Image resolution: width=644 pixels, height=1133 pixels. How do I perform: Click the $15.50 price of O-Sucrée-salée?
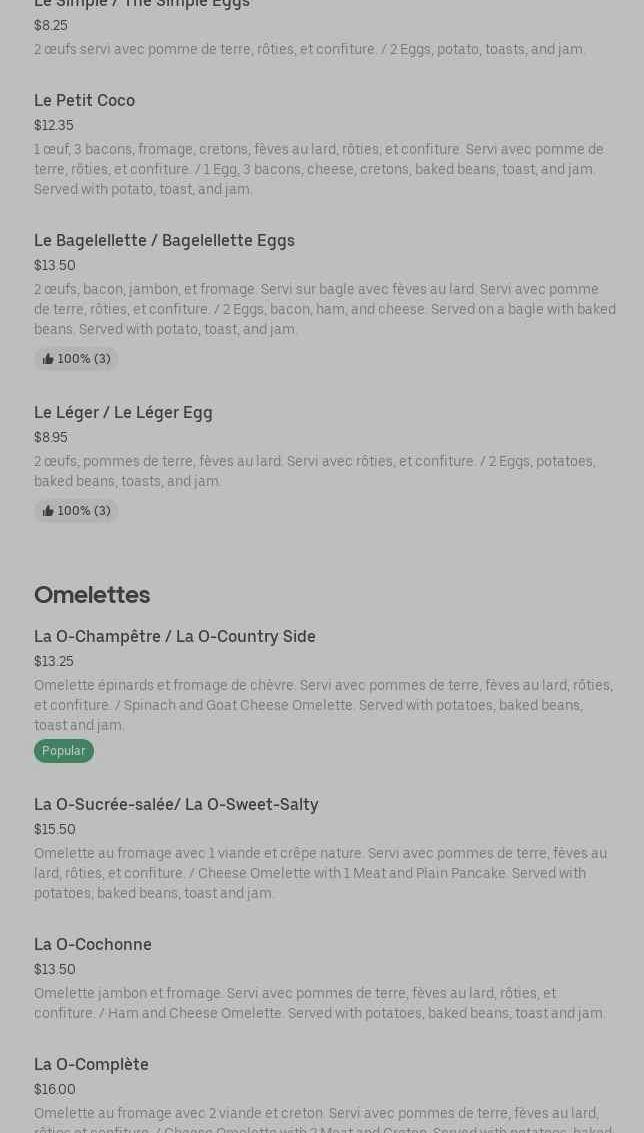pos(54,830)
